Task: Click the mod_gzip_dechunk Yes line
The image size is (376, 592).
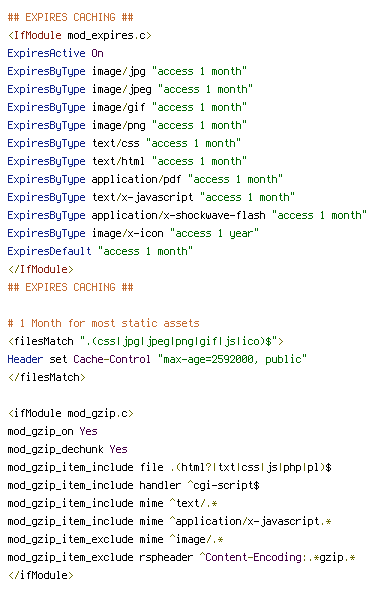Action: pyautogui.click(x=68, y=449)
